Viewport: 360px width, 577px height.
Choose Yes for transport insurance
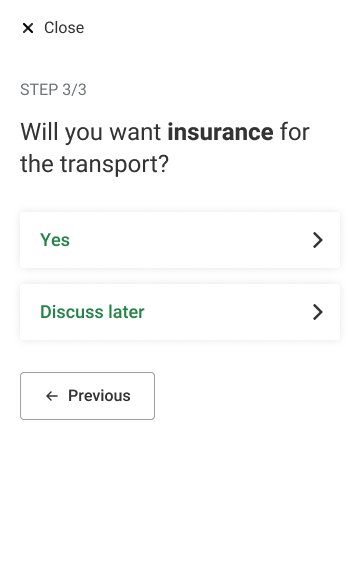click(x=180, y=240)
